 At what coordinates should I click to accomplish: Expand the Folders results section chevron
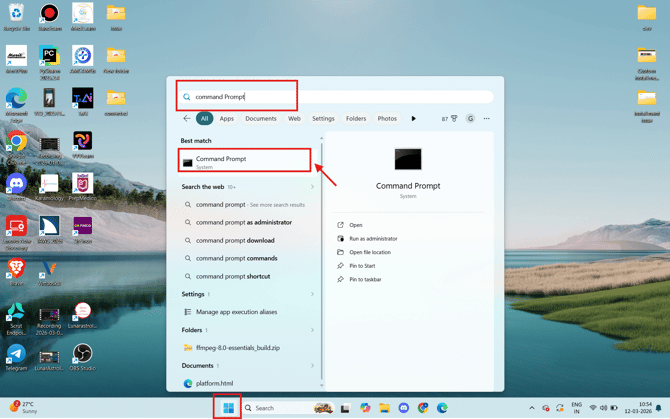312,330
